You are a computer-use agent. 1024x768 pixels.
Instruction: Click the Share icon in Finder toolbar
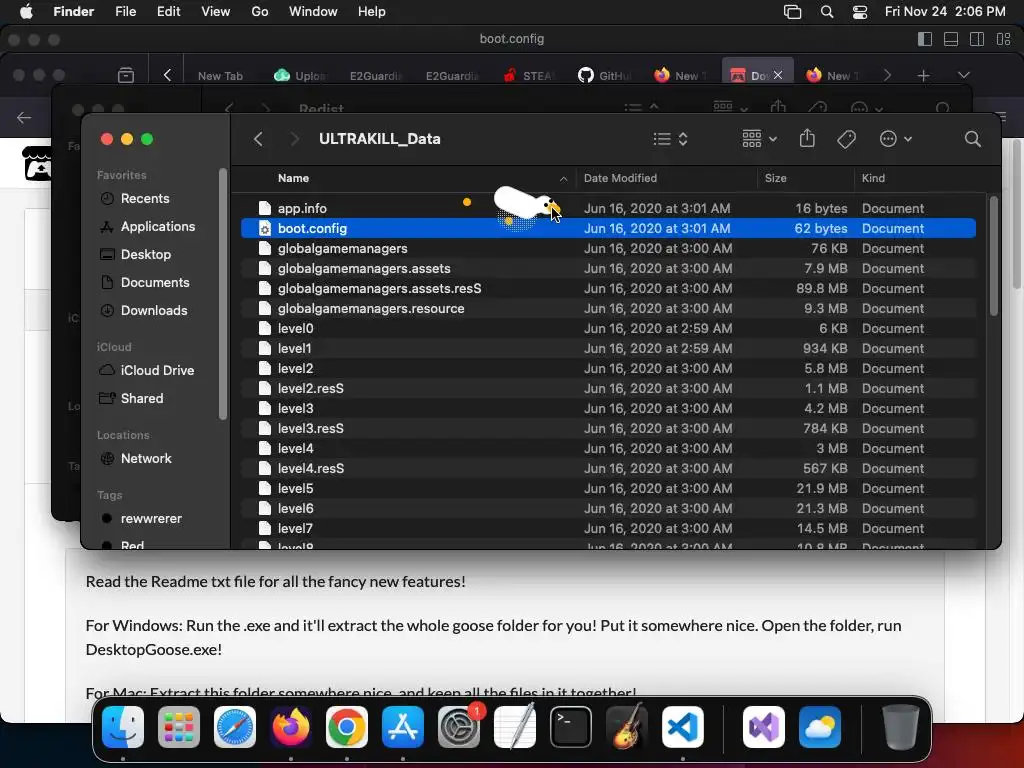tap(807, 138)
